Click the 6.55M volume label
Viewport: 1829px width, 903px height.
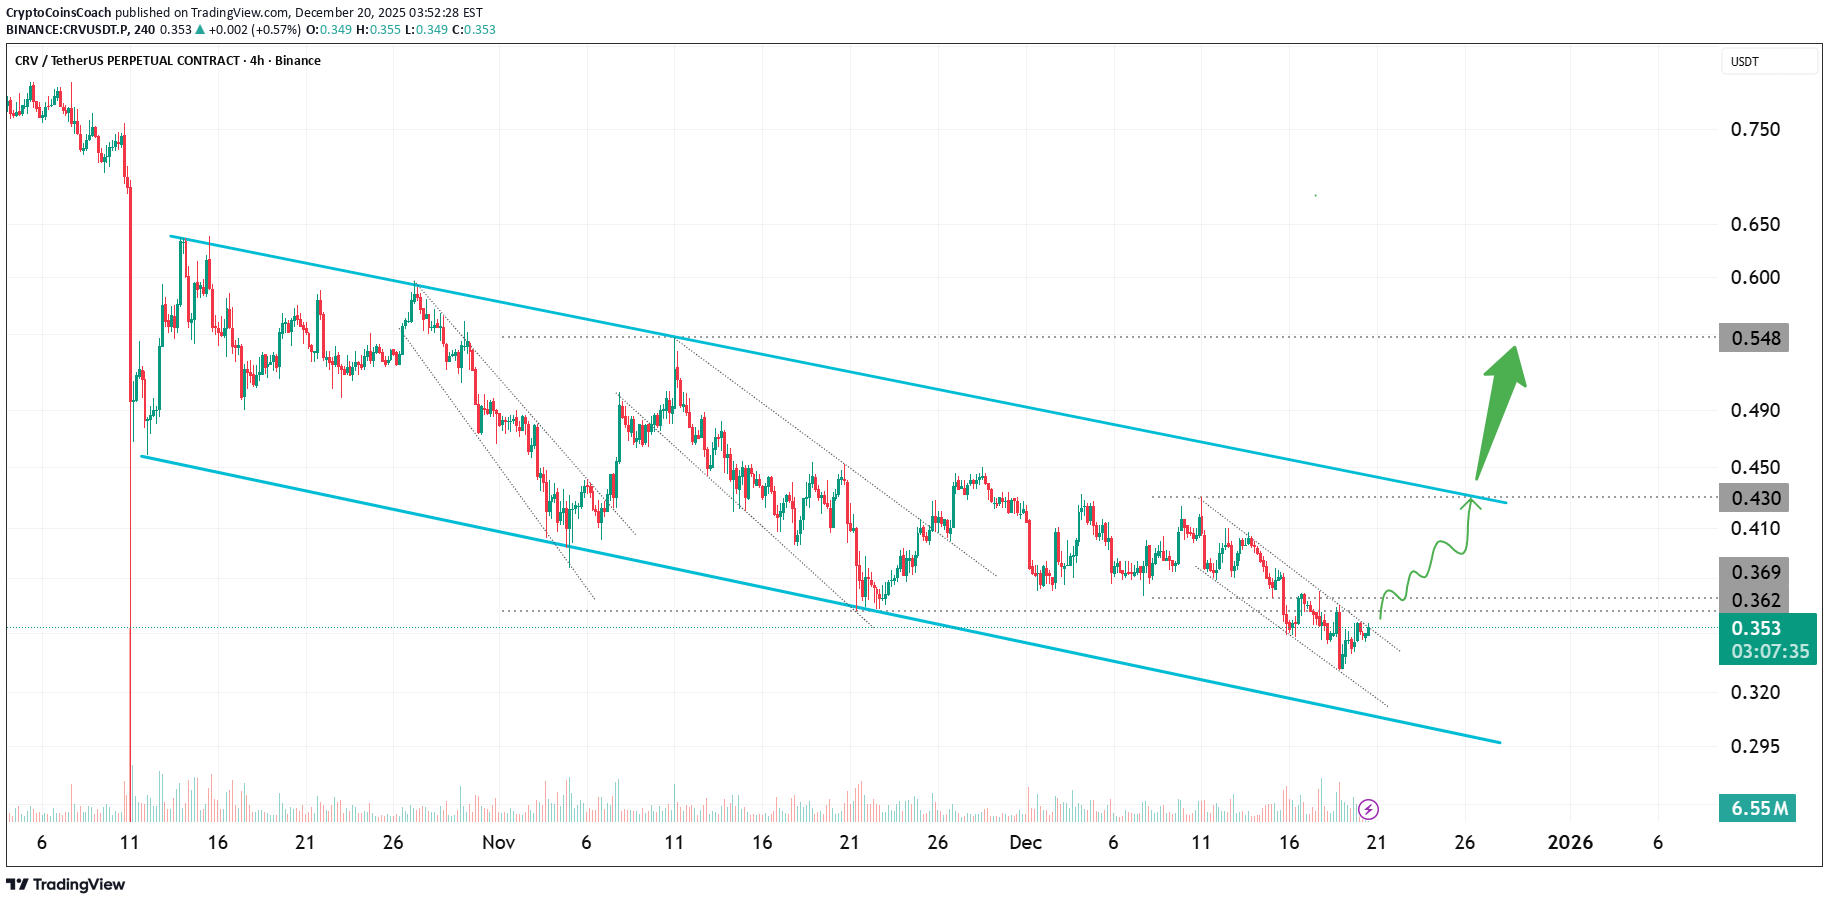pos(1757,808)
